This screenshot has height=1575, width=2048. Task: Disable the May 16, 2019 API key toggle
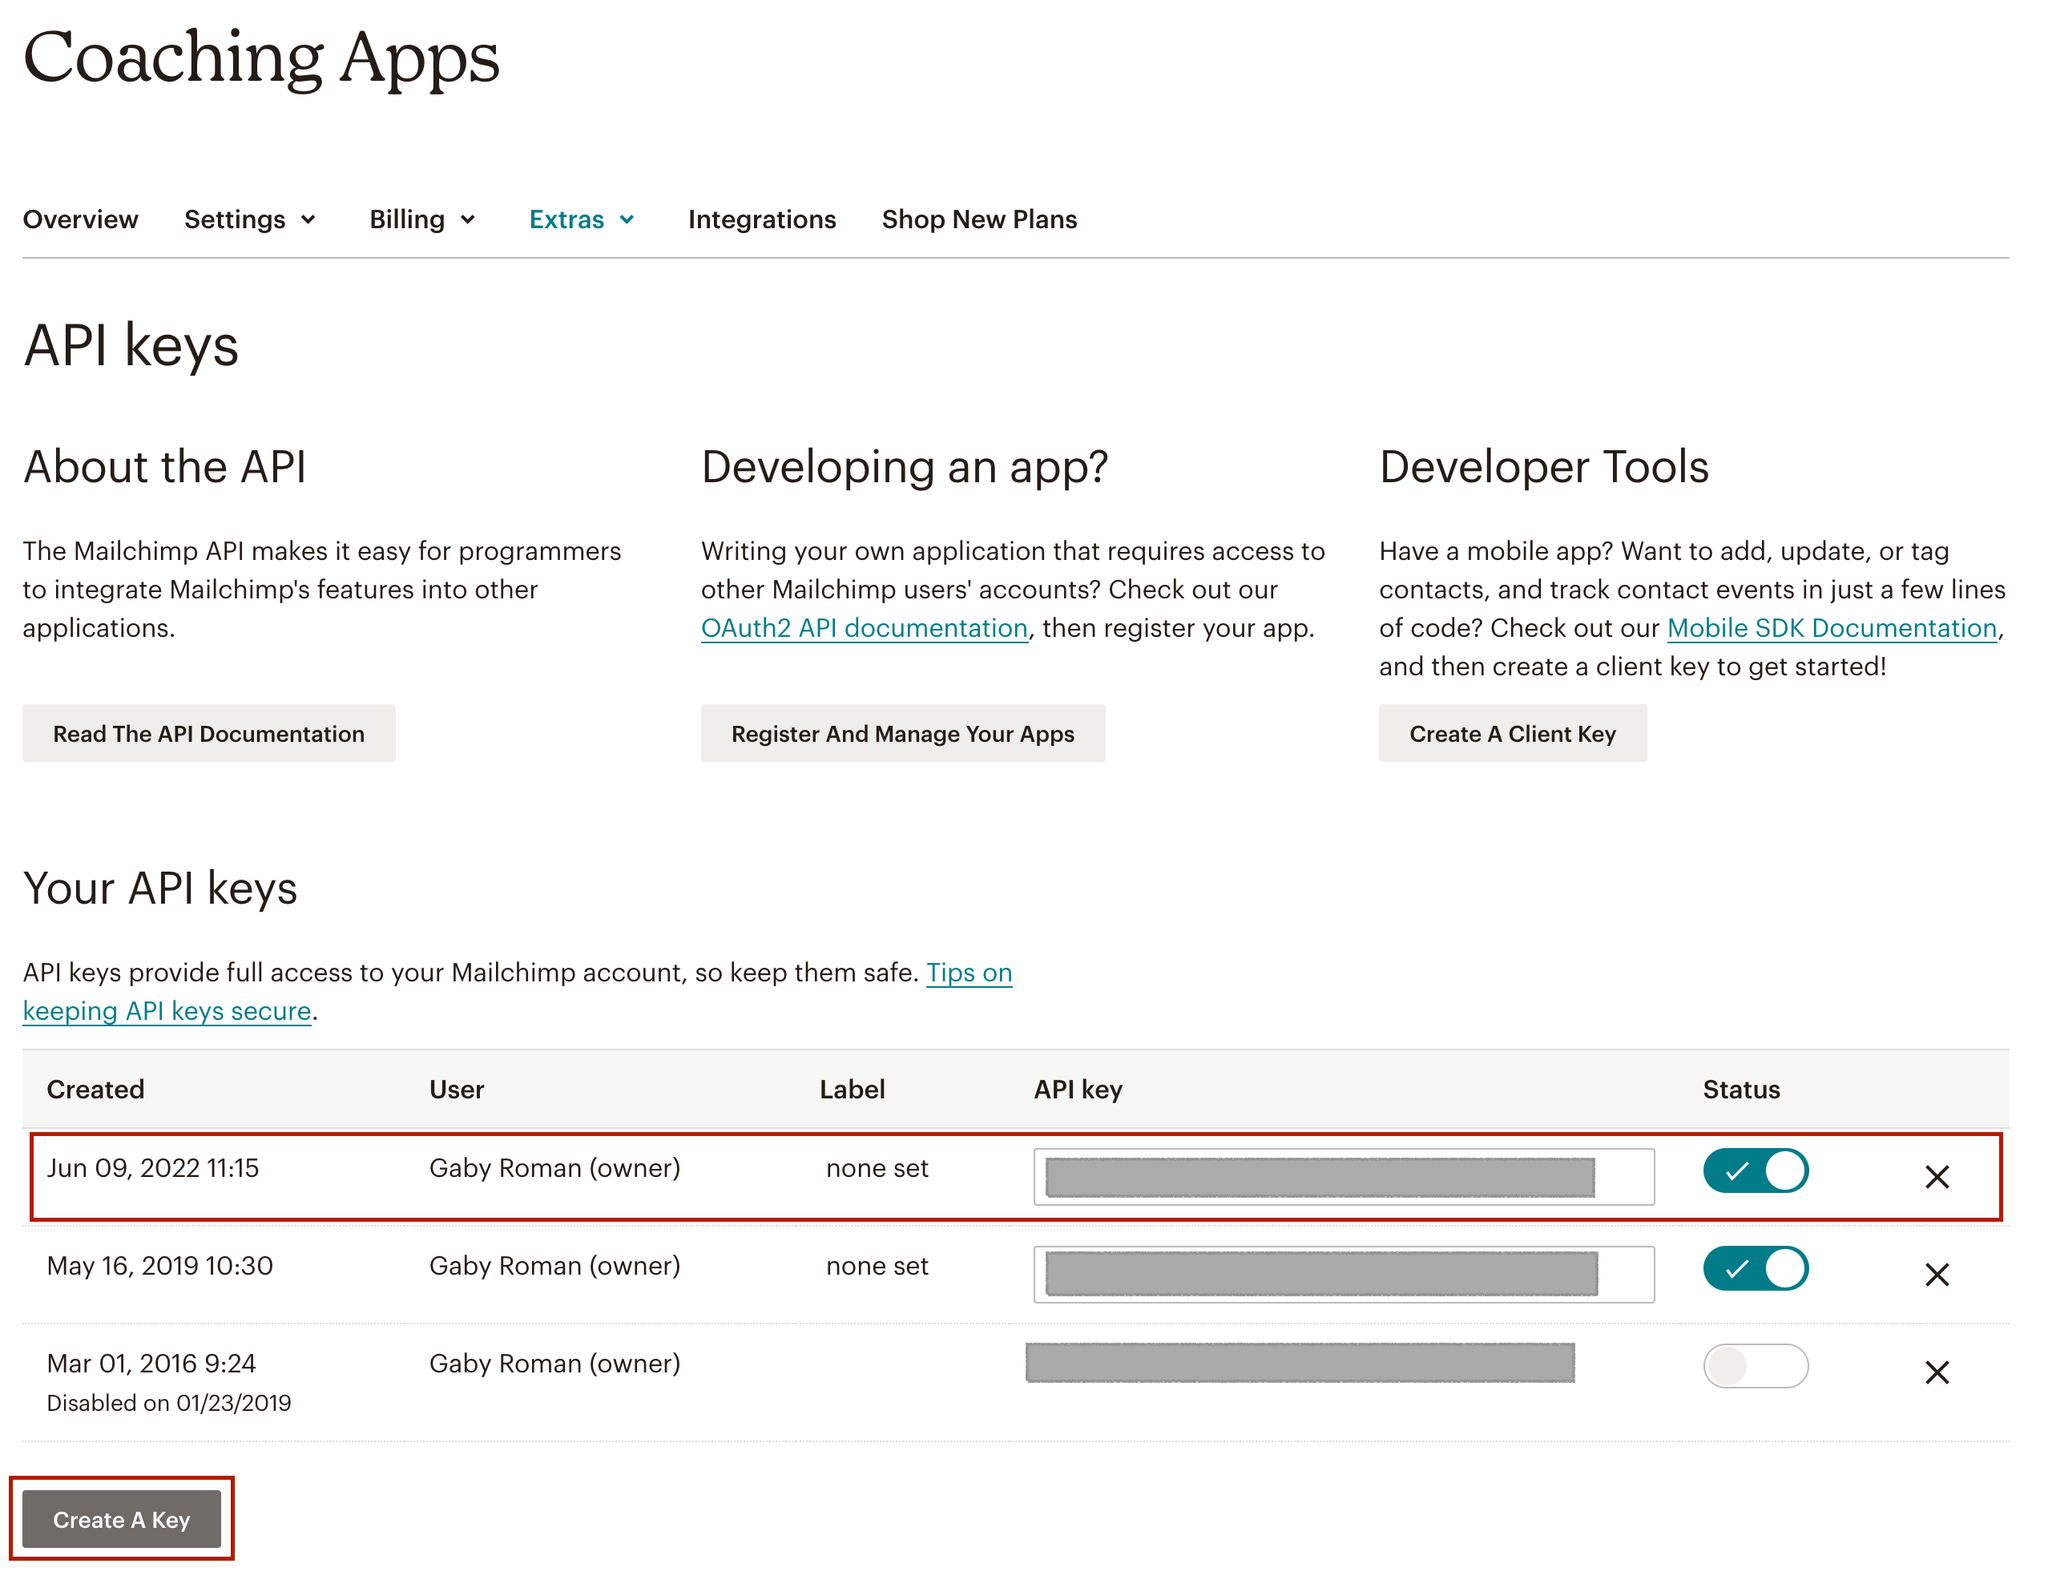tap(1755, 1268)
